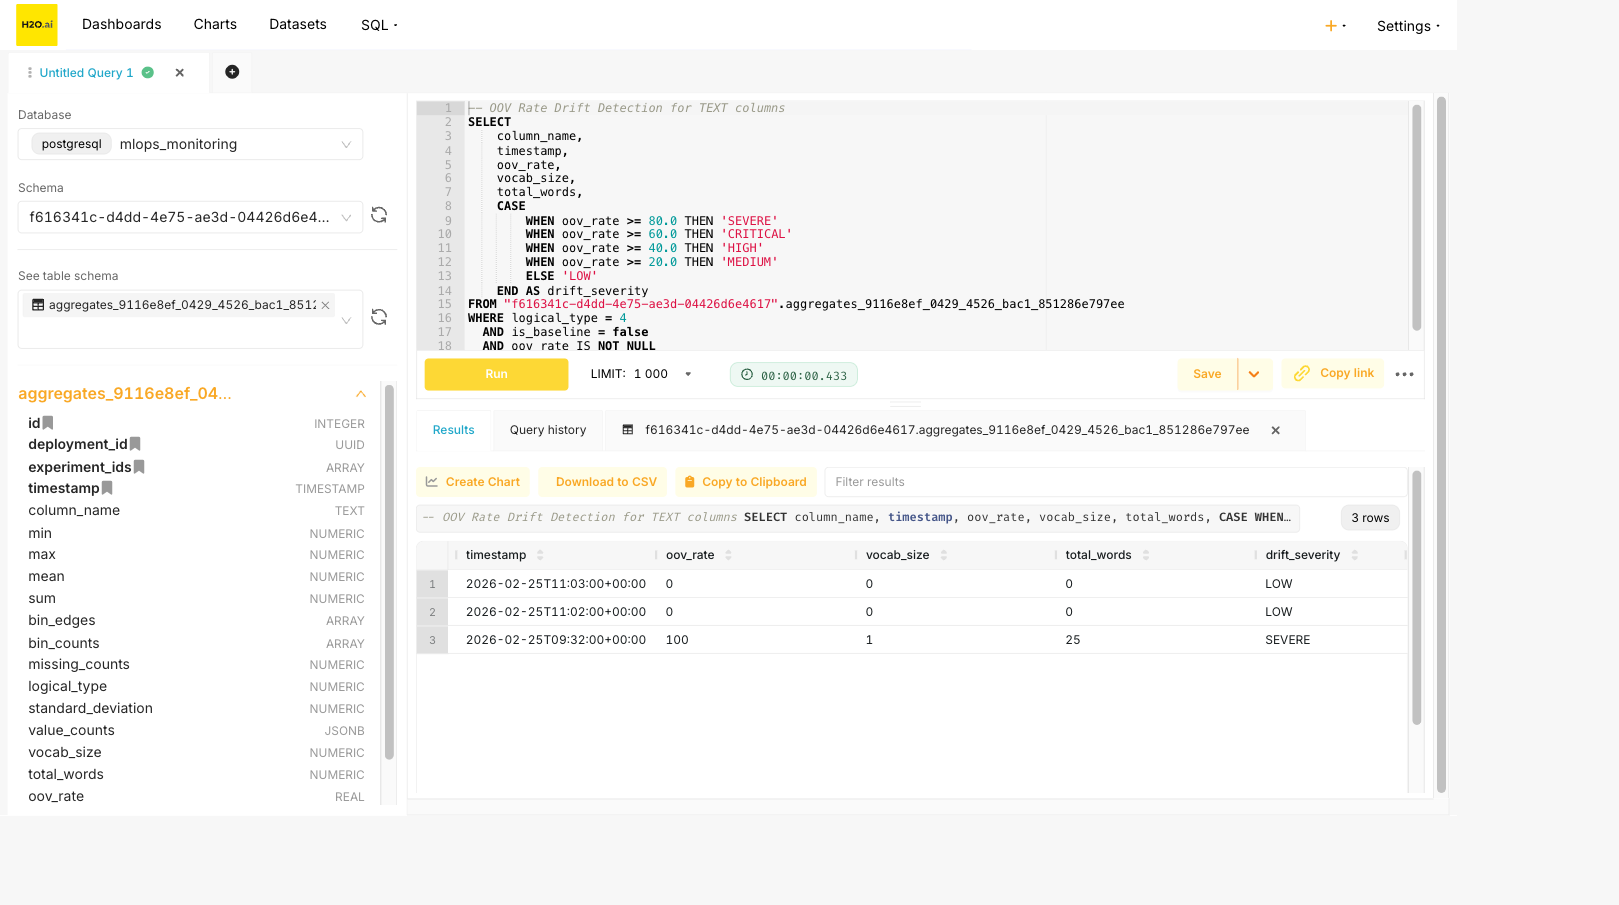The height and width of the screenshot is (905, 1619).
Task: Open the Charts menu in the top bar
Action: coord(214,24)
